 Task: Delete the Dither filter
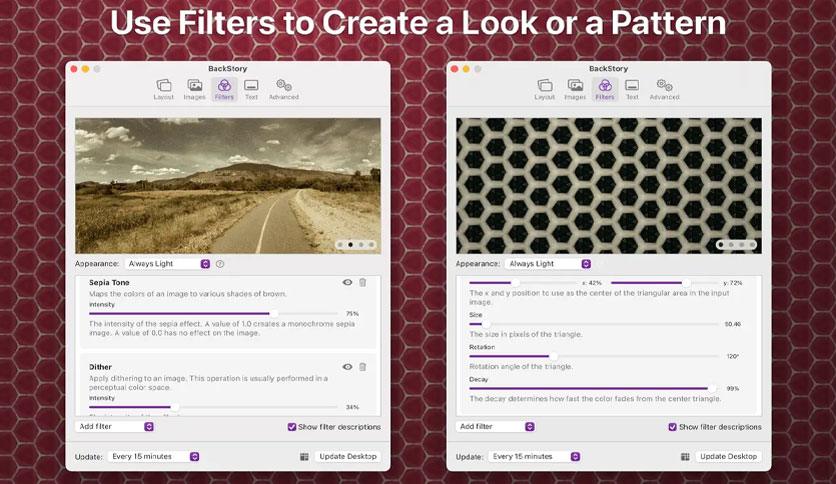[x=363, y=367]
